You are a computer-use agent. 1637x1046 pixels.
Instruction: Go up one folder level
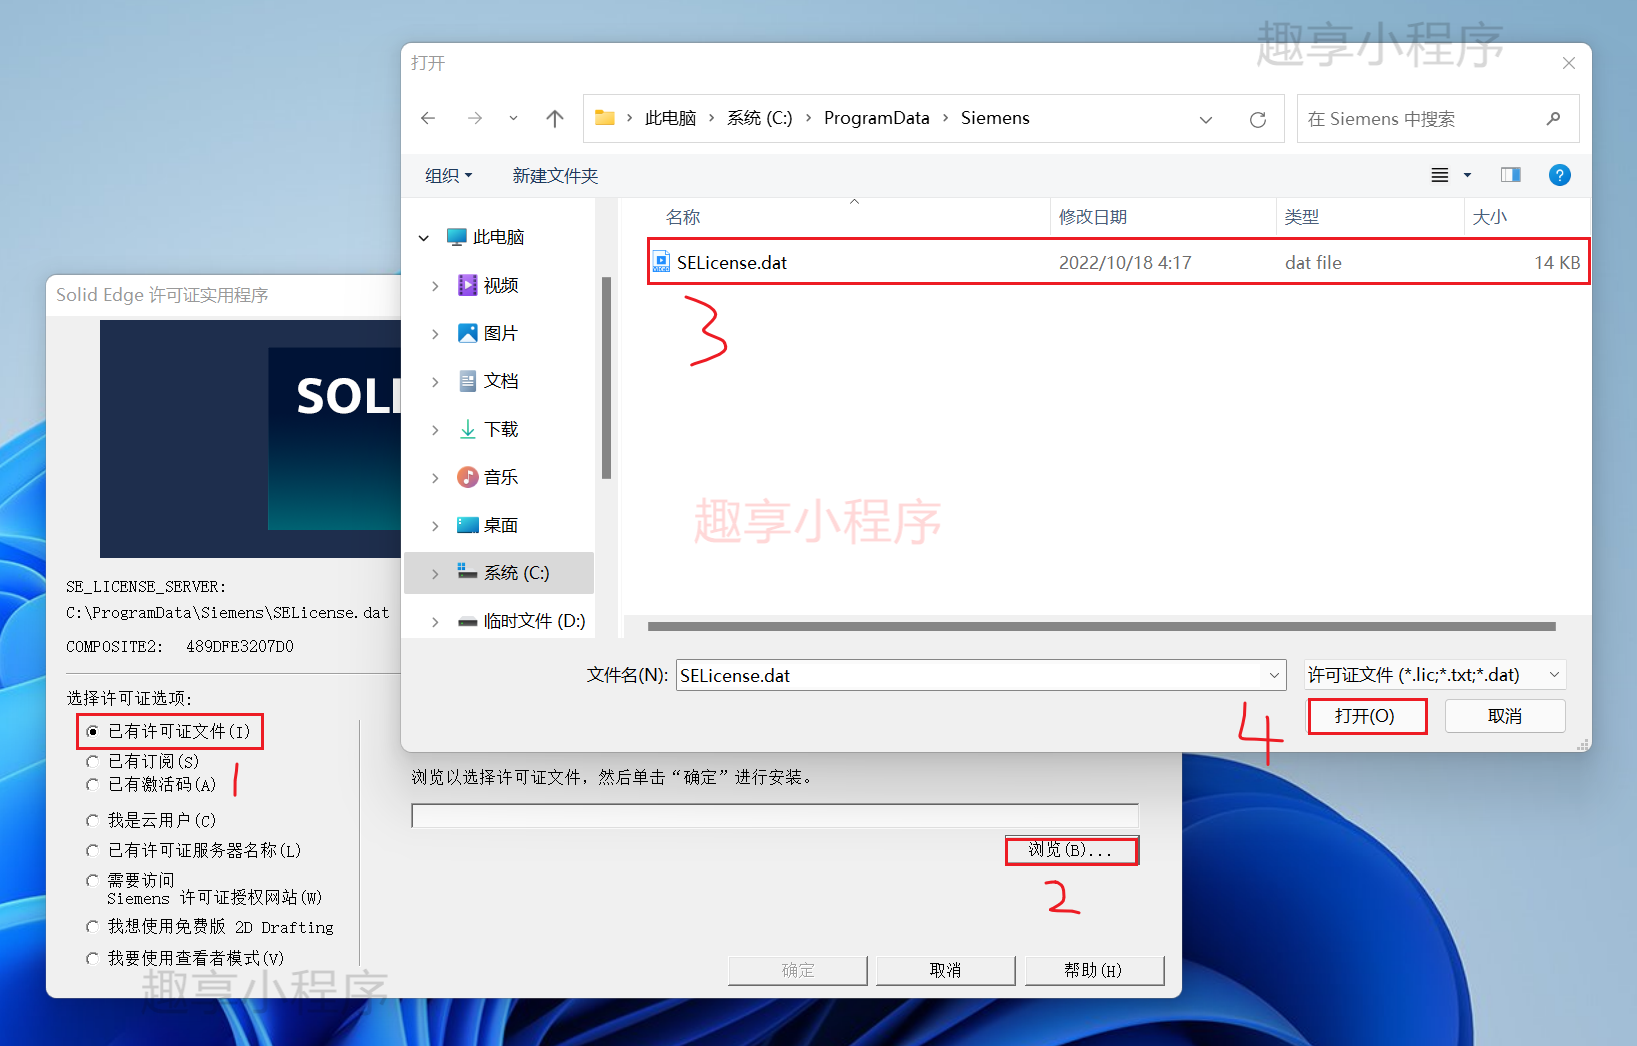[x=555, y=118]
